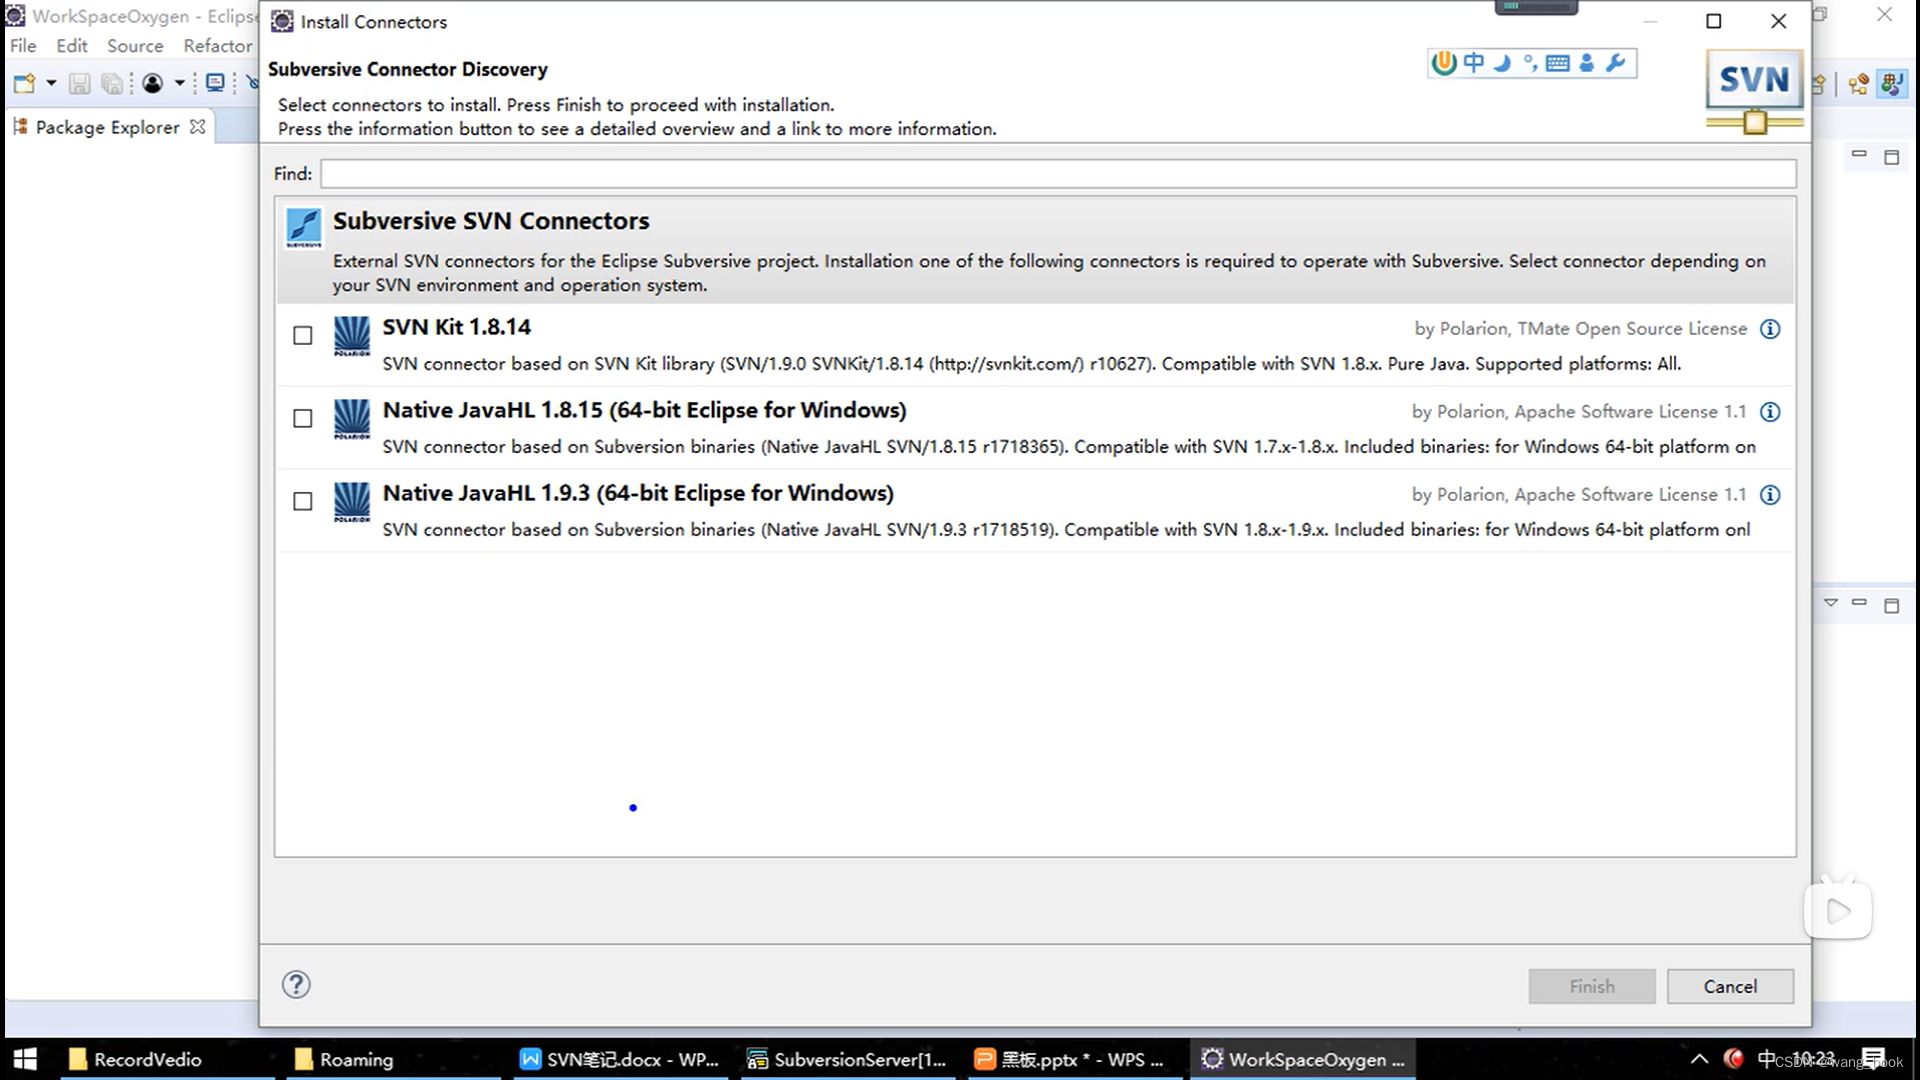Open Eclipse Edit menu
Screen dimensions: 1920x1080
pos(72,46)
